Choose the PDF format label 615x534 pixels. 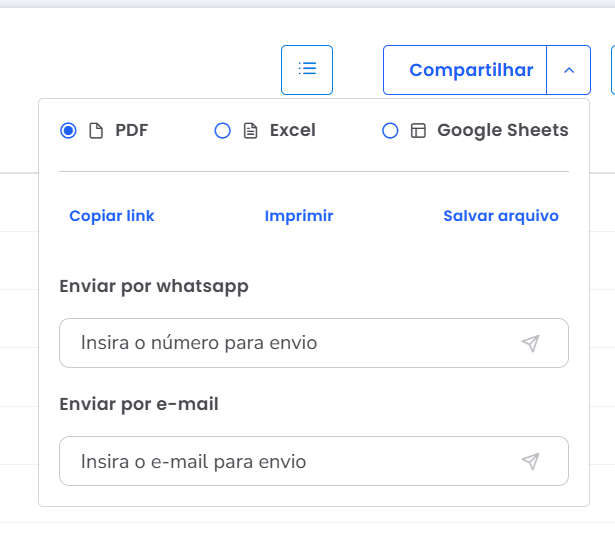point(131,131)
